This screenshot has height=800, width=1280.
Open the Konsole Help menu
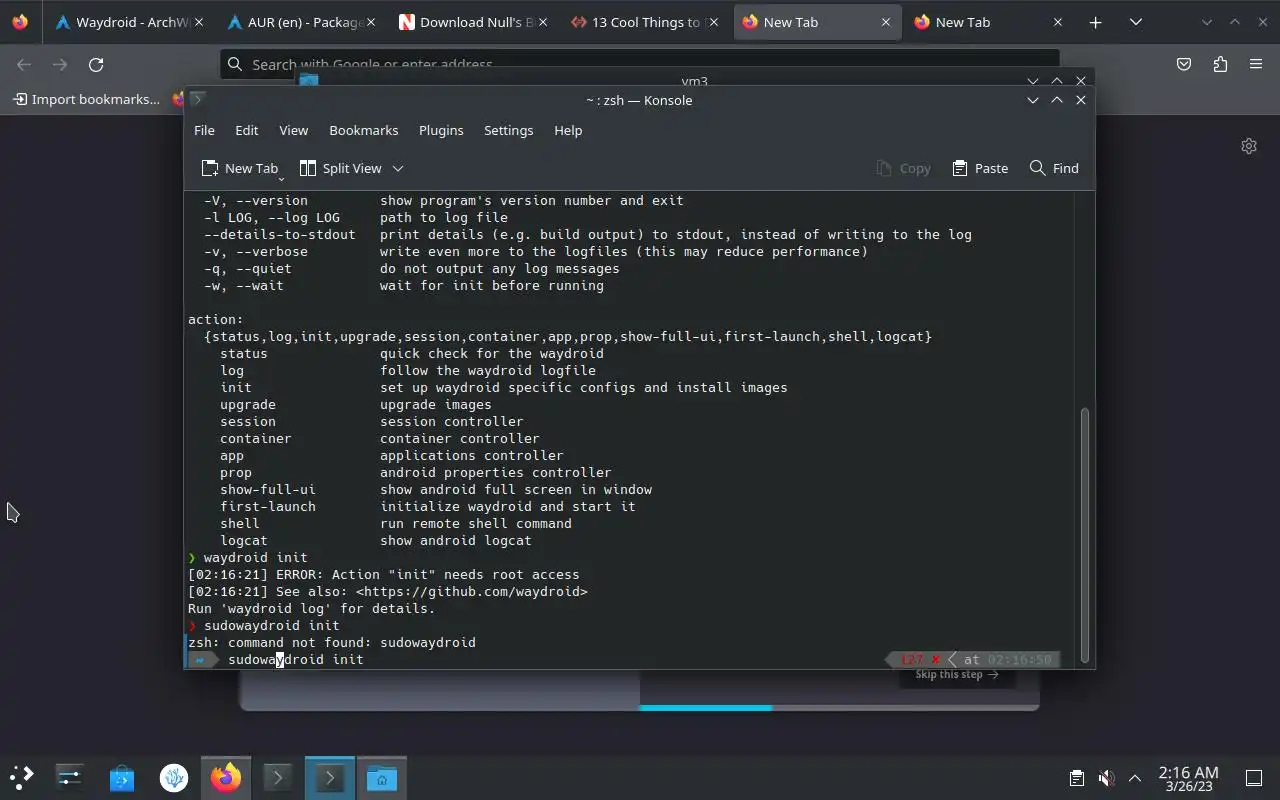coord(568,130)
